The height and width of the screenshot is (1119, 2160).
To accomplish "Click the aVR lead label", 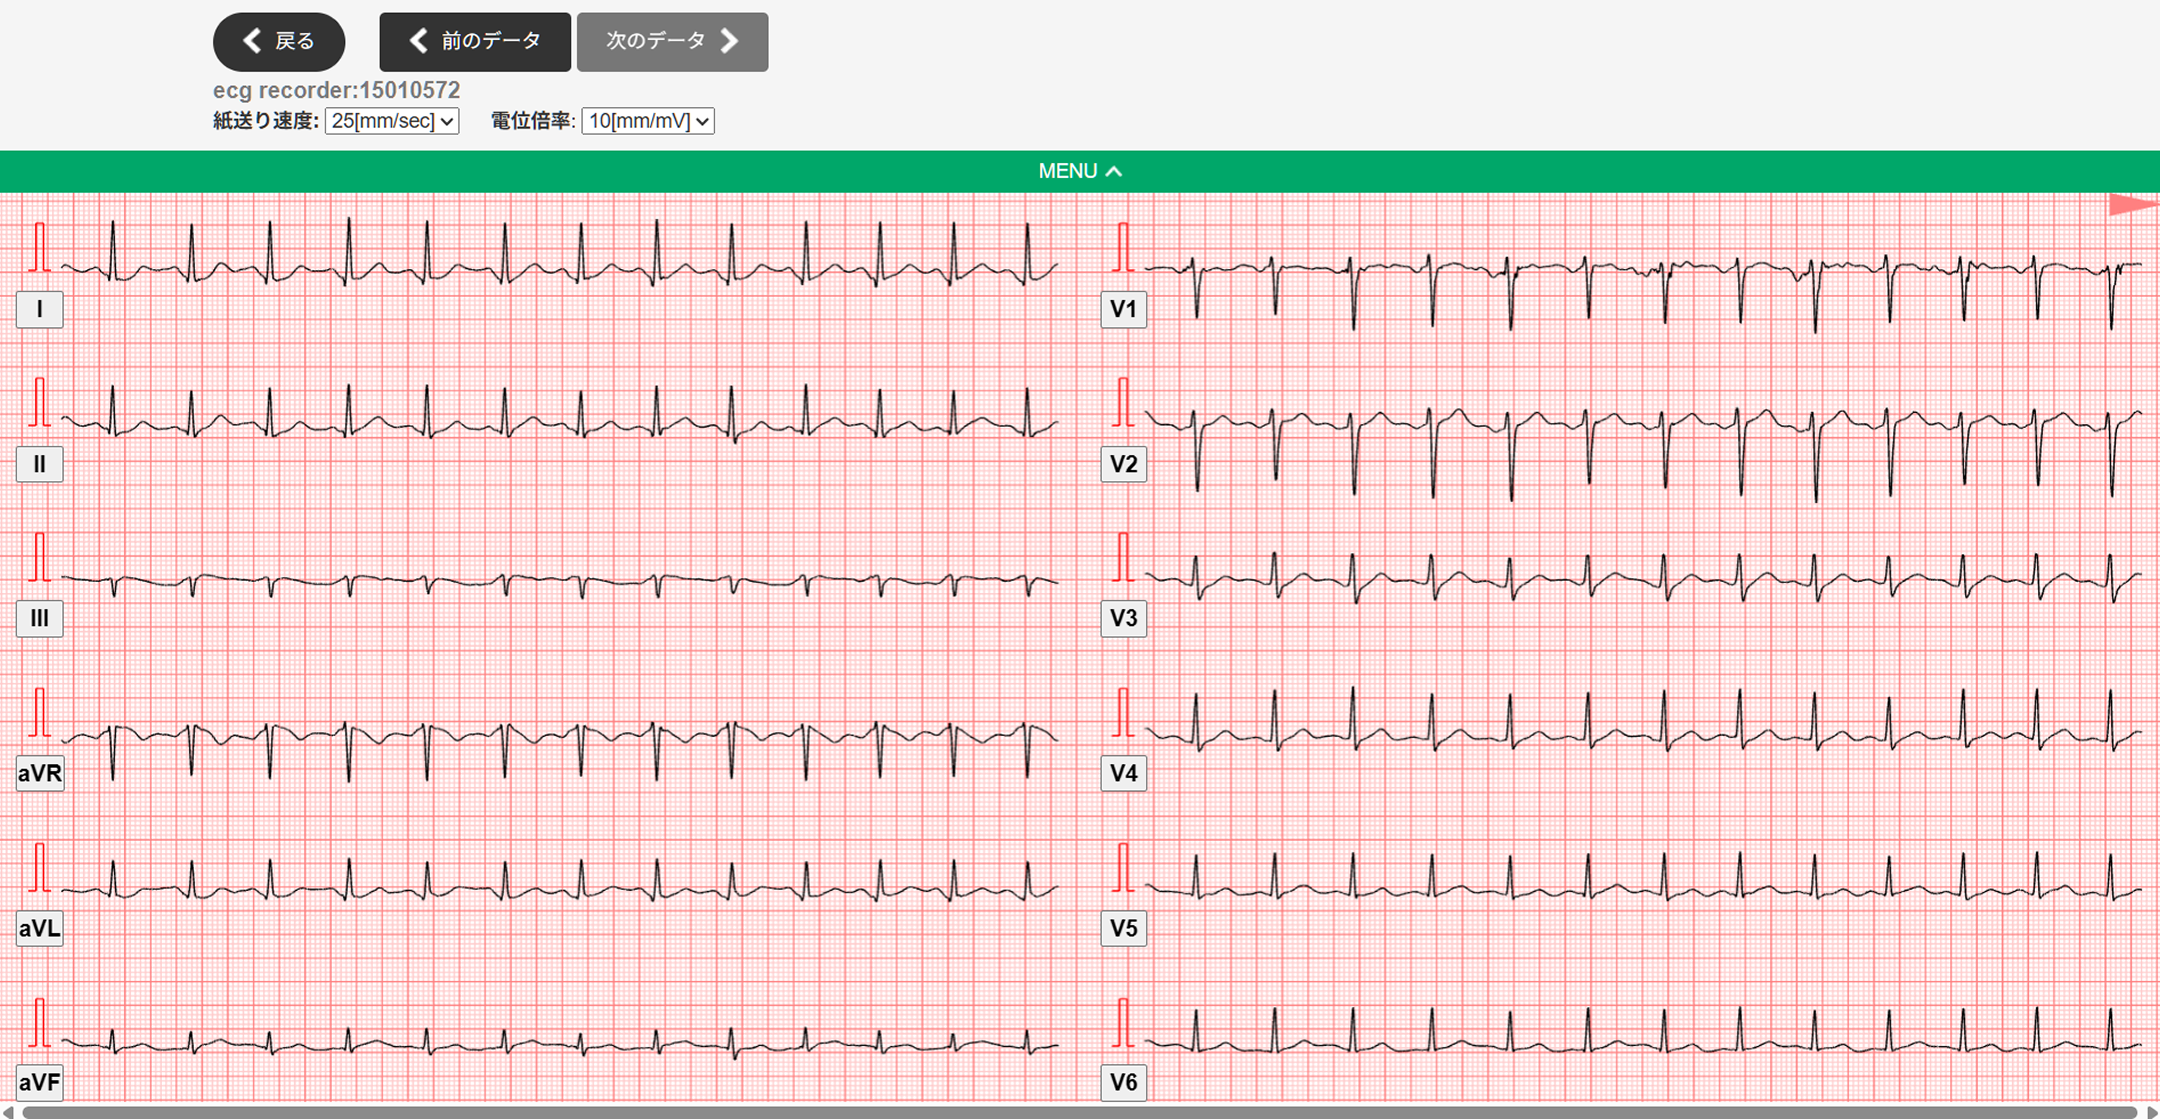I will pos(40,773).
